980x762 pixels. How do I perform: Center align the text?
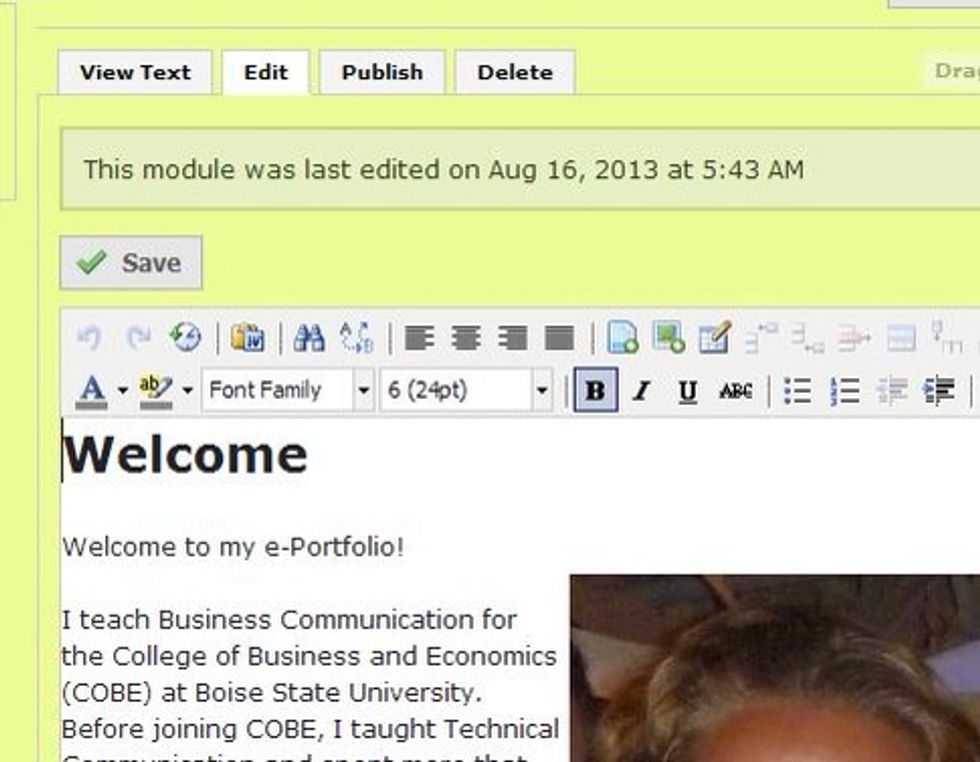pyautogui.click(x=466, y=338)
